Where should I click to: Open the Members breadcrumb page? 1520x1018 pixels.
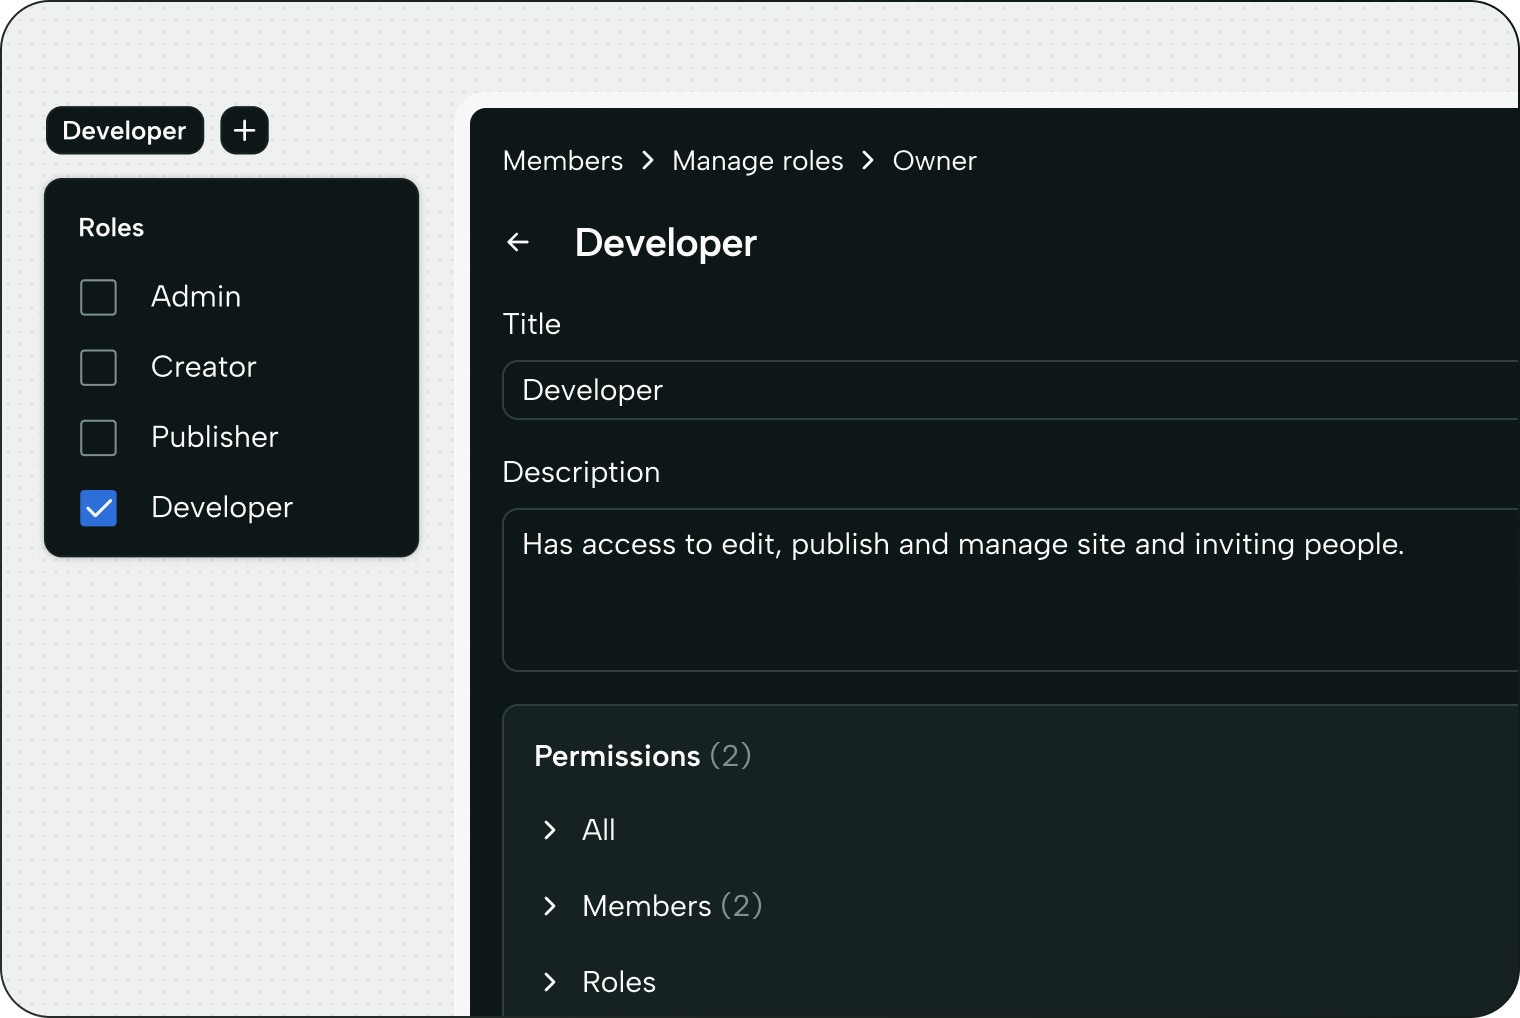(563, 161)
